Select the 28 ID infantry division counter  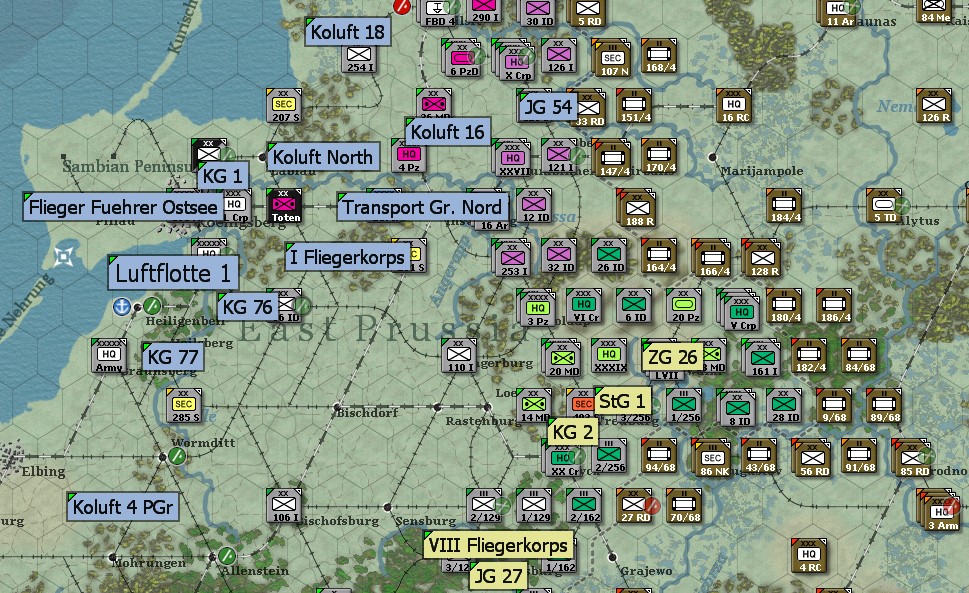(x=784, y=406)
